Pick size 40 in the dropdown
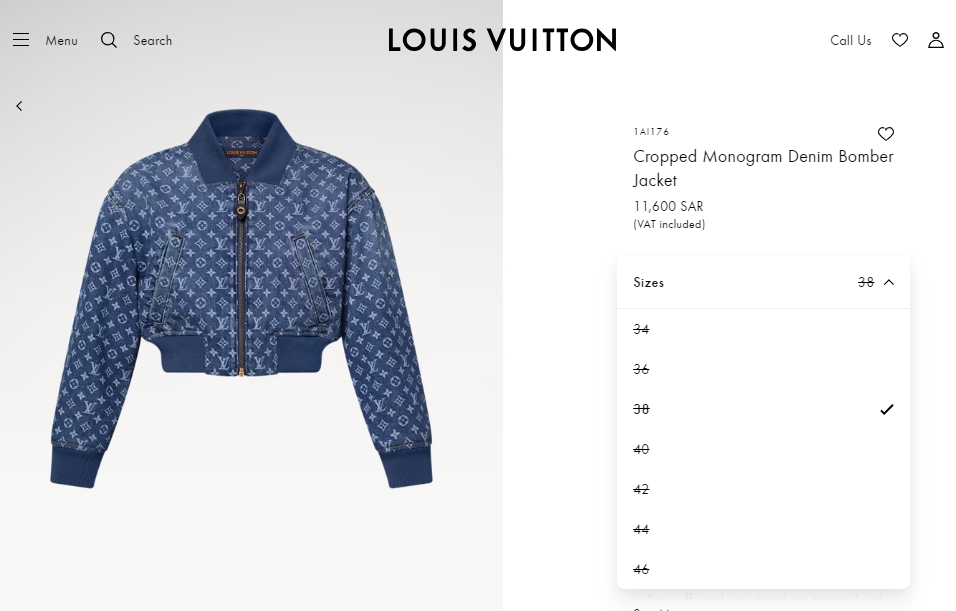This screenshot has height=611, width=956. click(763, 449)
